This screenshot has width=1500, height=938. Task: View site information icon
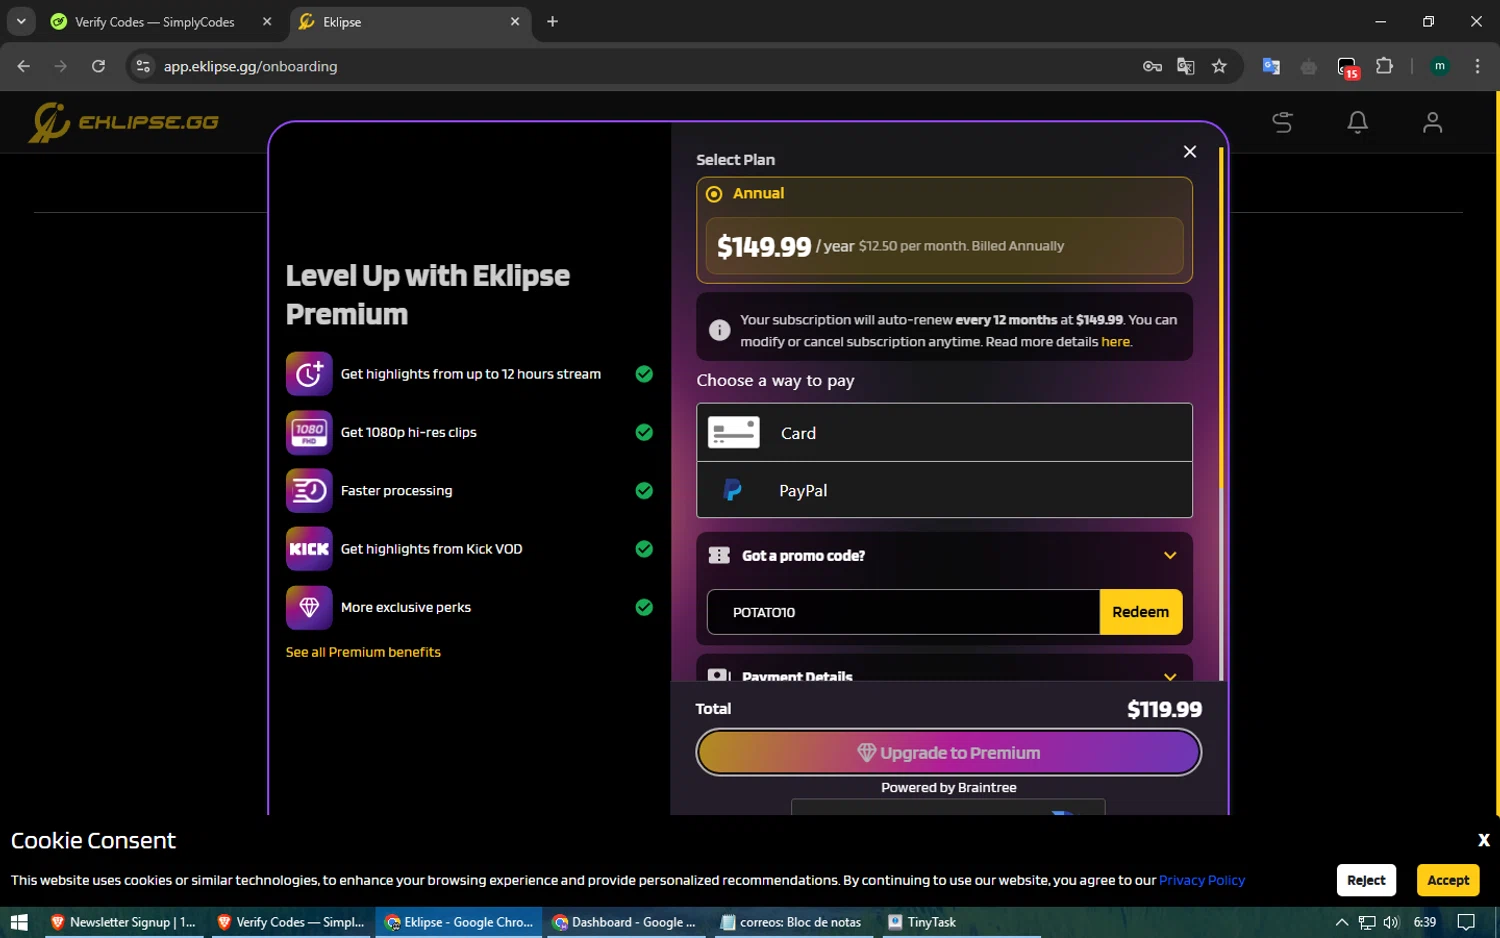click(x=143, y=66)
